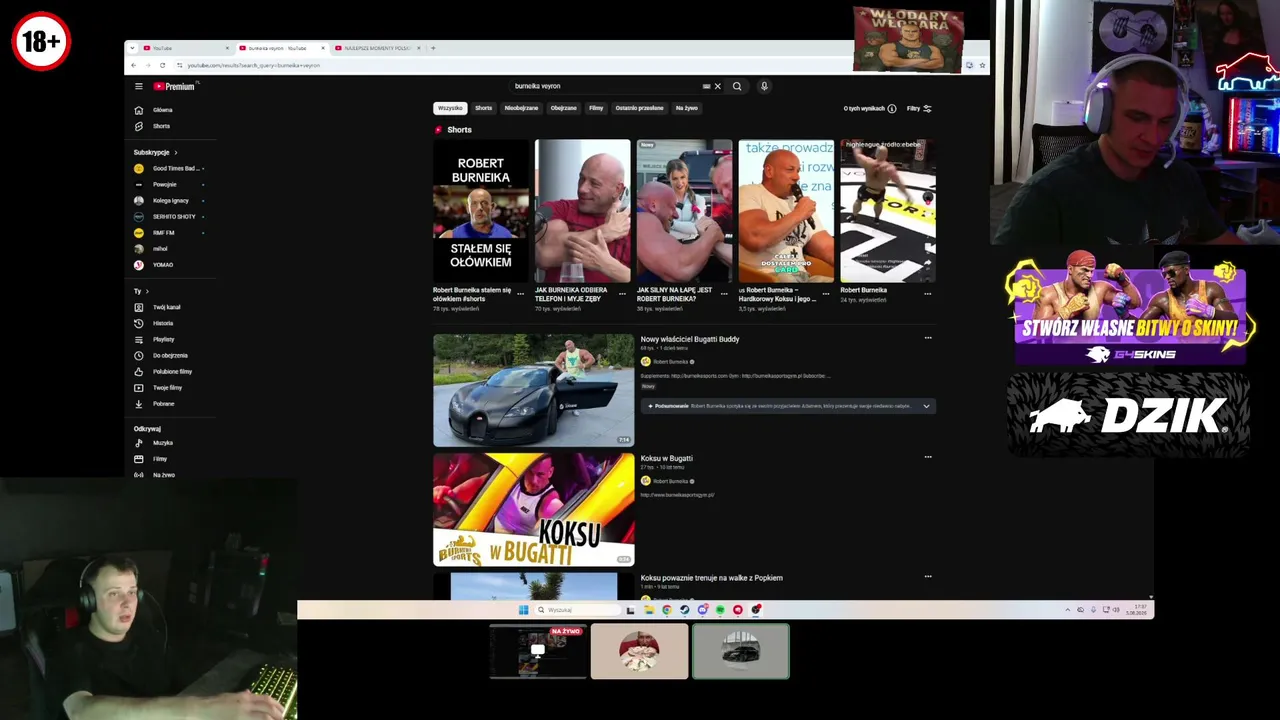Select the NA ŻYWO screen preview thumbnail
Image resolution: width=1280 pixels, height=720 pixels.
tap(538, 652)
